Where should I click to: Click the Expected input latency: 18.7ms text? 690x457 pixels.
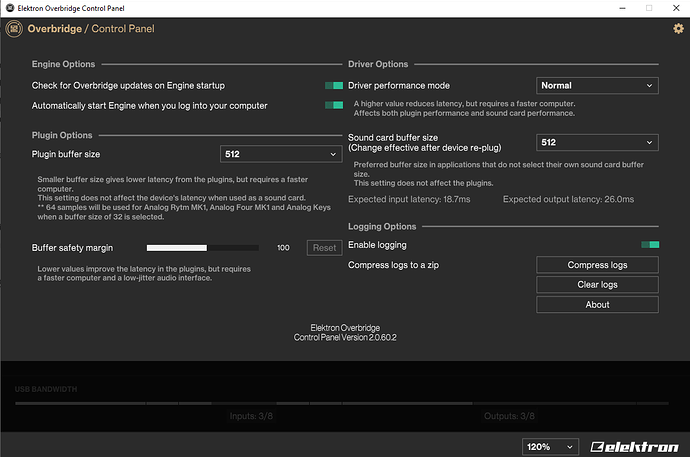coord(409,199)
